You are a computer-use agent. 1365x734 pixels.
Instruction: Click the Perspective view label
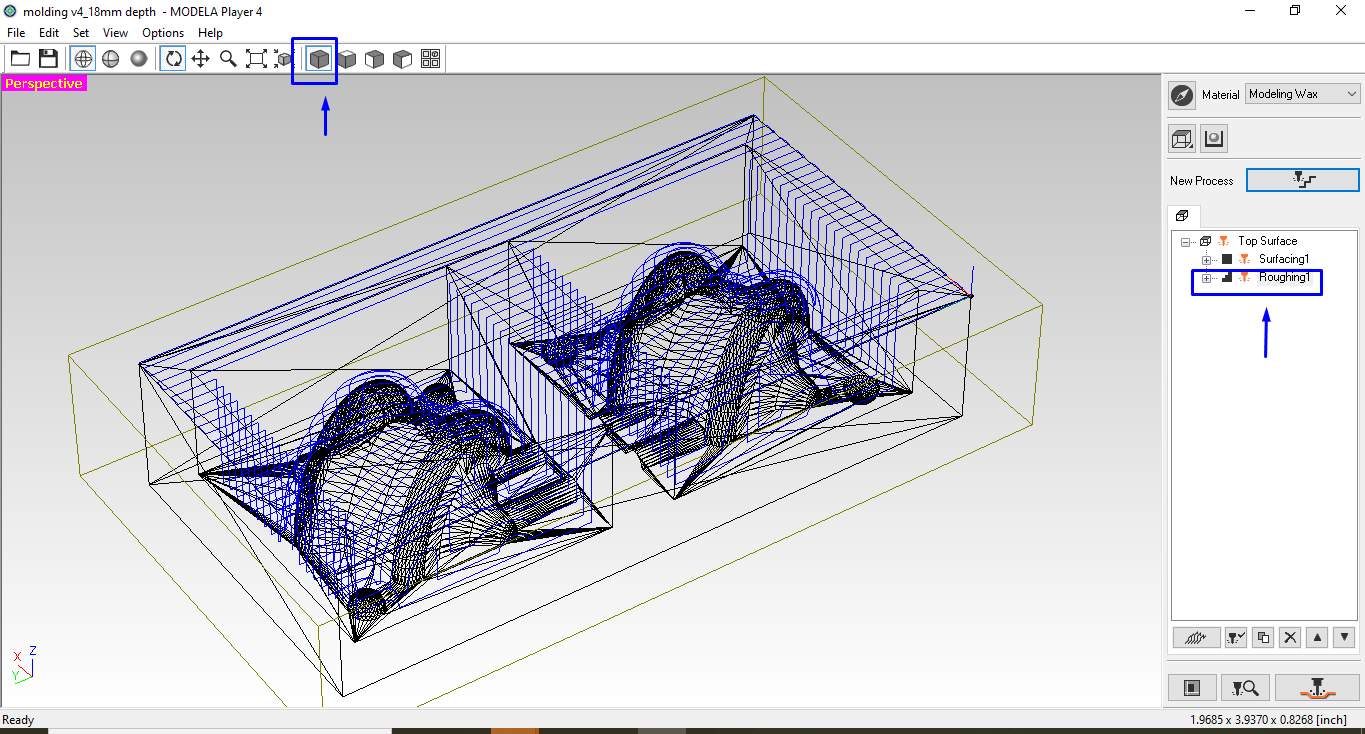(x=44, y=84)
